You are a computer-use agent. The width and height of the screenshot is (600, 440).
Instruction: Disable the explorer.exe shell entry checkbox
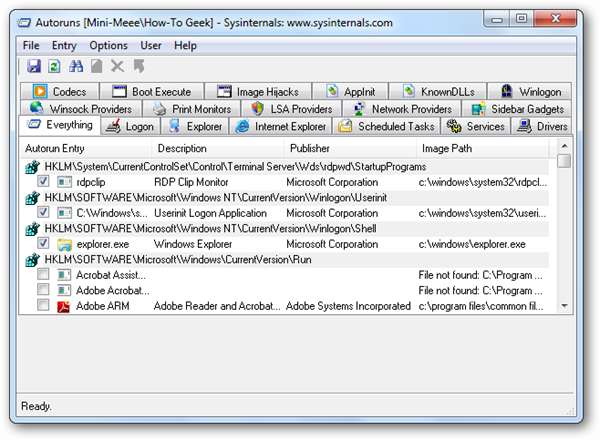(43, 244)
